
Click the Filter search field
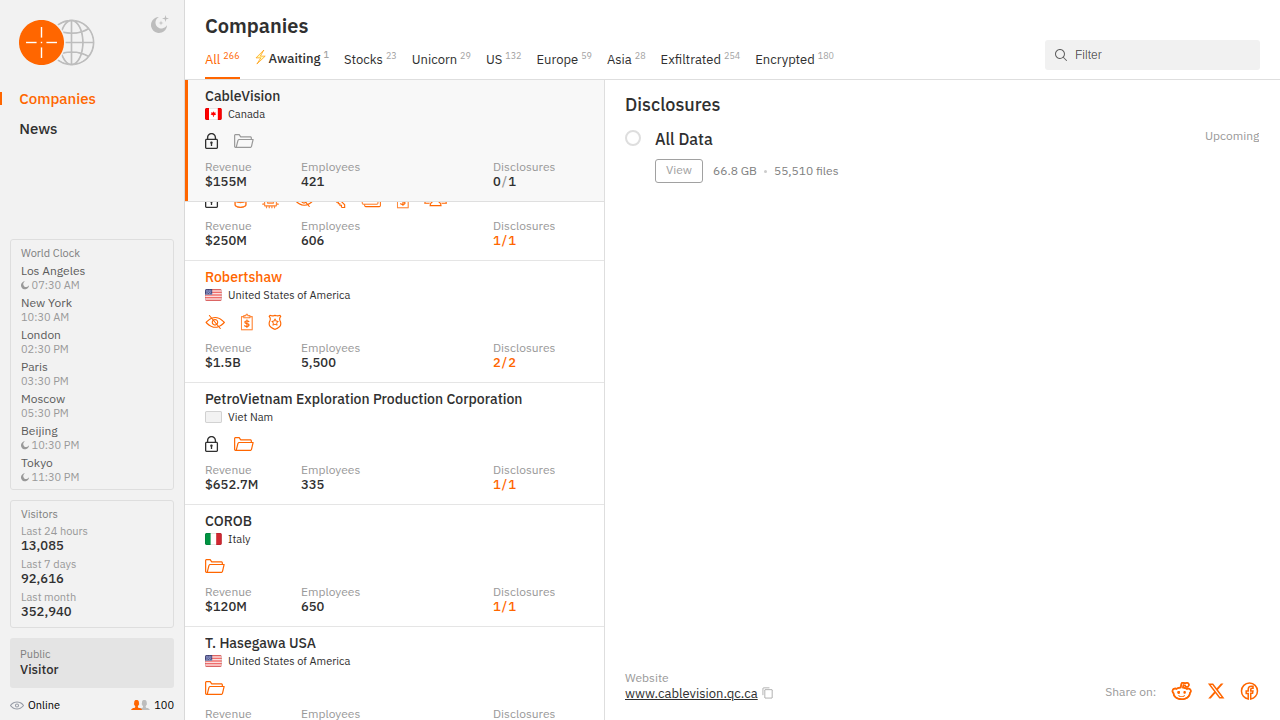[x=1160, y=55]
